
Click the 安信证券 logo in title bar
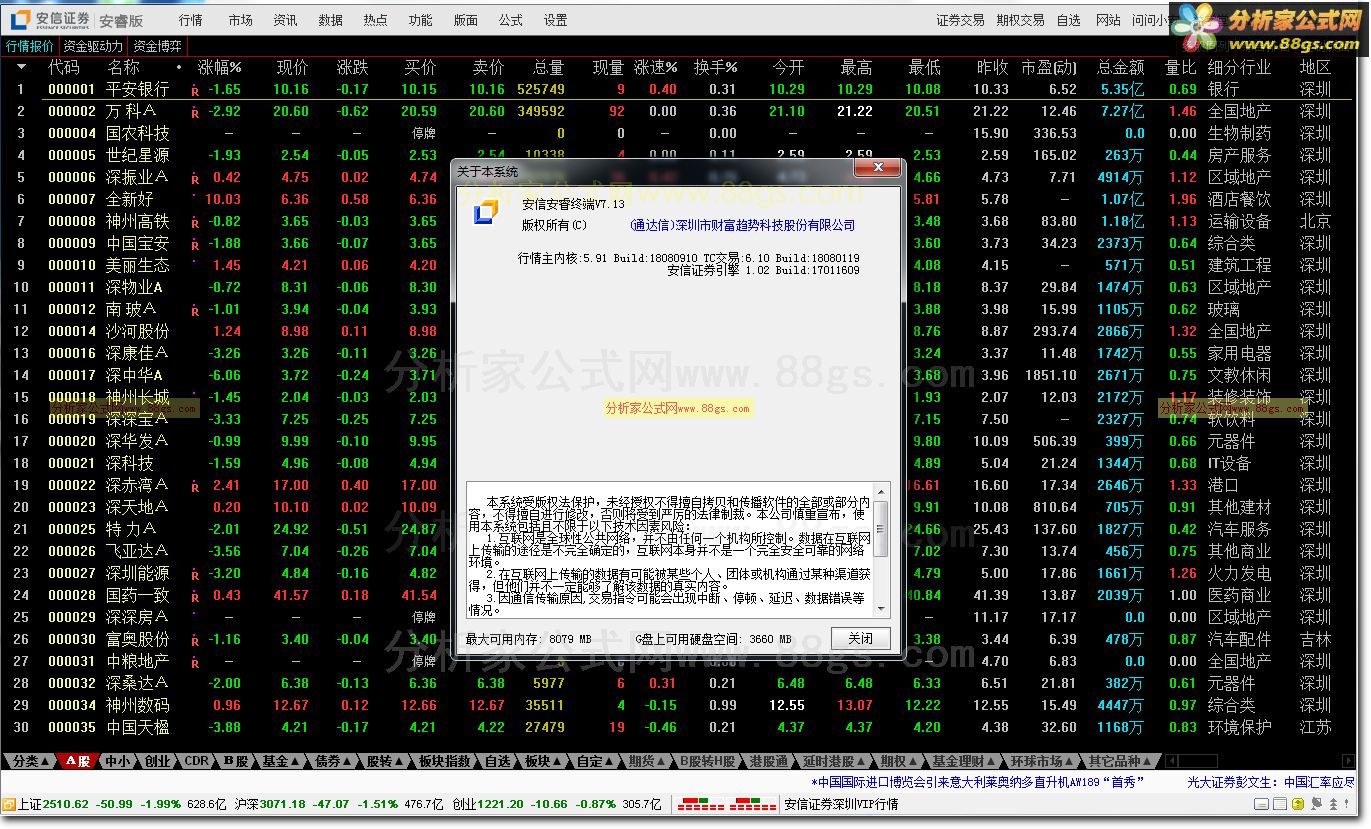click(x=48, y=19)
